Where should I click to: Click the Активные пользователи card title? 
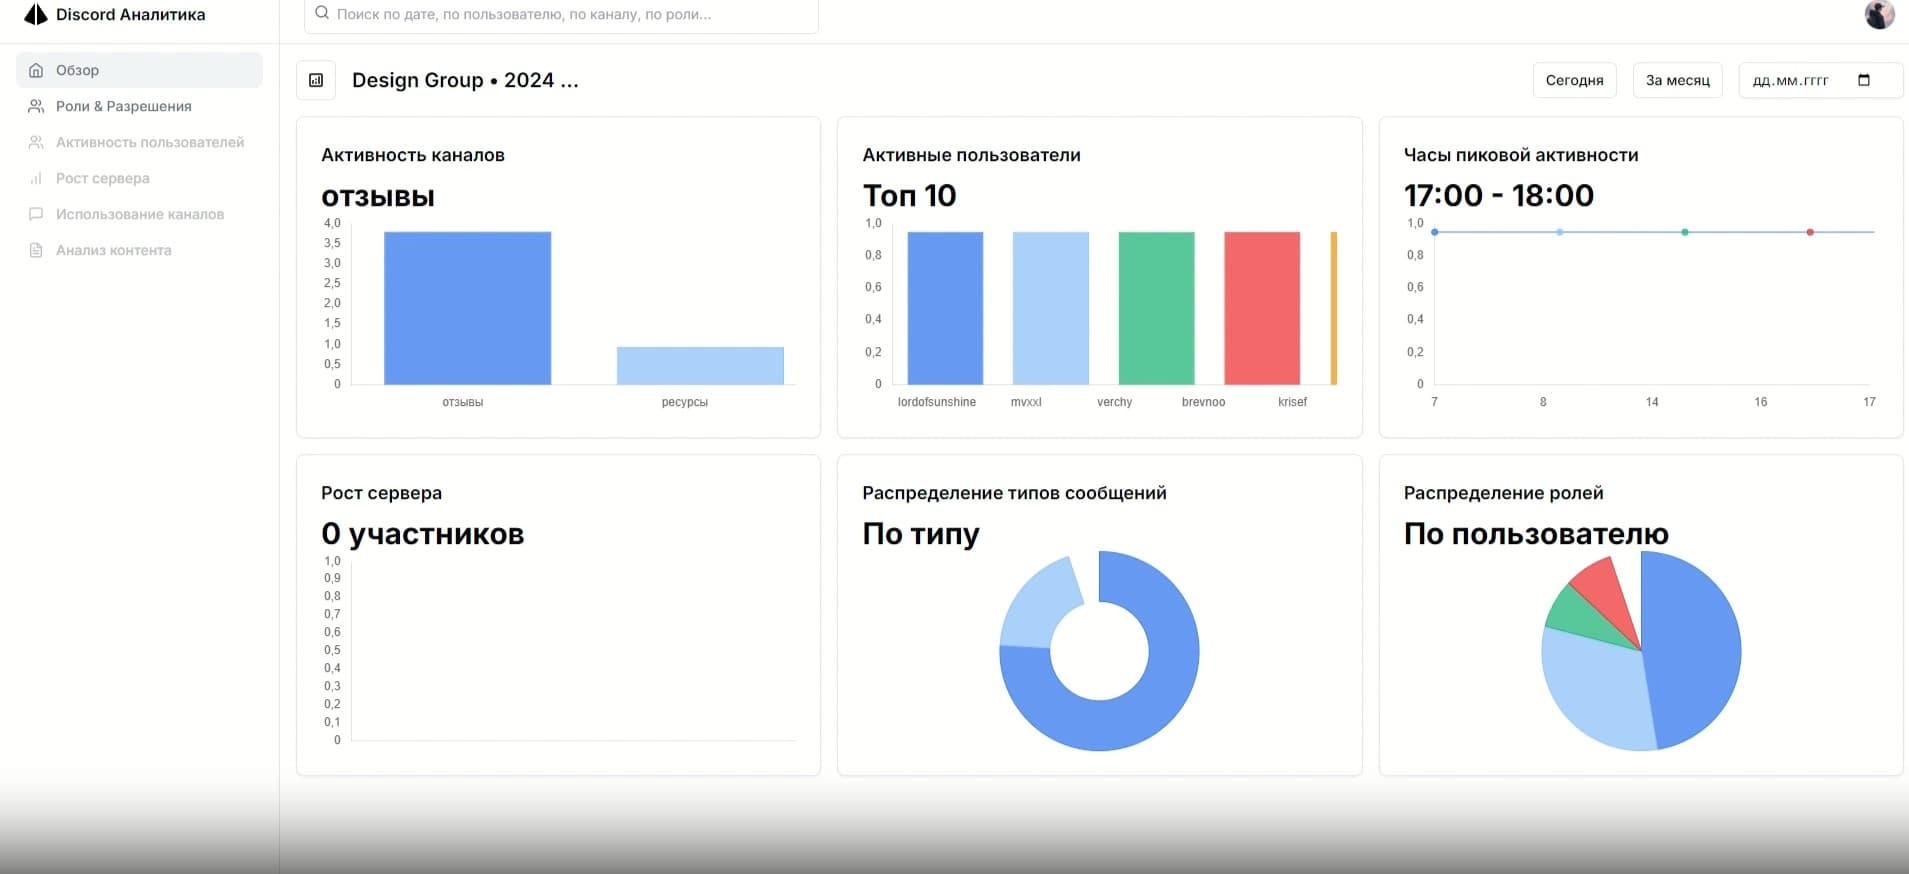click(x=971, y=155)
